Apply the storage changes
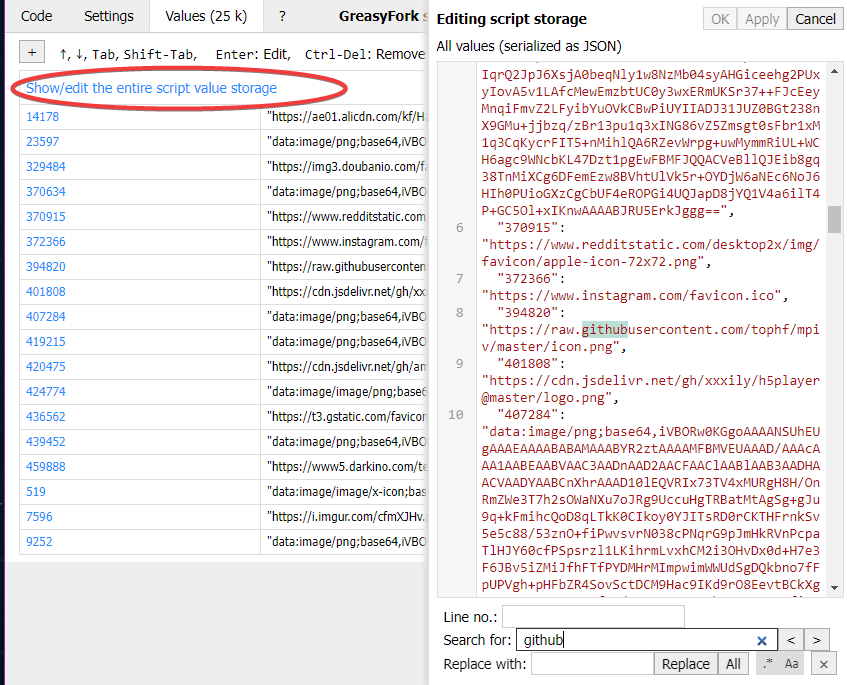This screenshot has height=685, width=847. [x=761, y=18]
